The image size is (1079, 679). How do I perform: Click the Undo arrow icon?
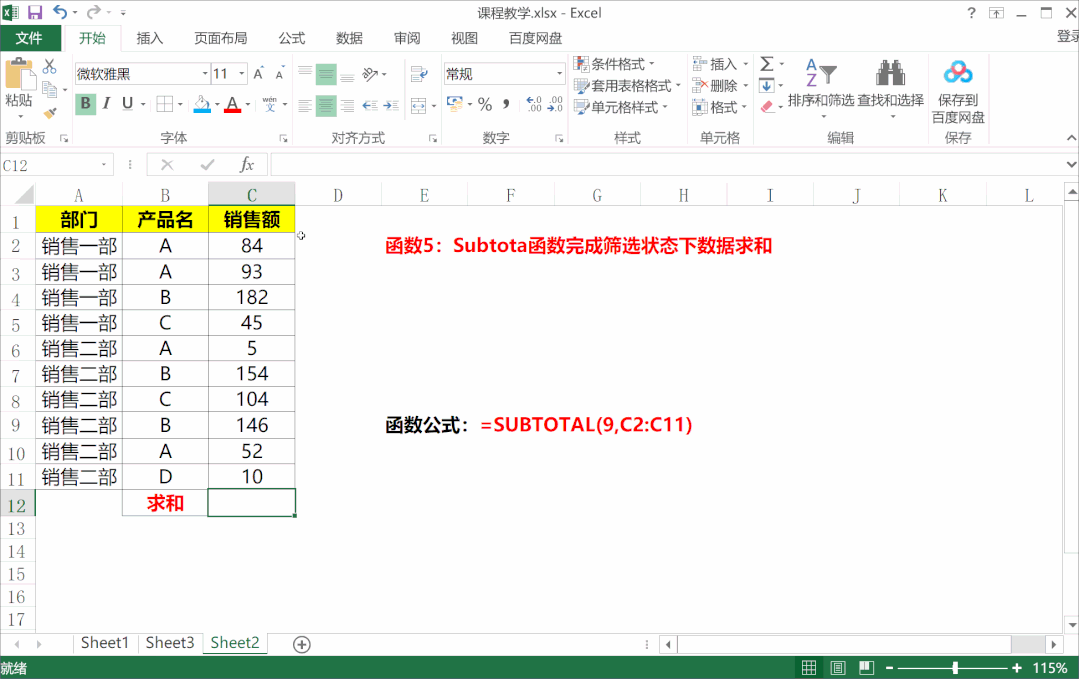point(60,12)
